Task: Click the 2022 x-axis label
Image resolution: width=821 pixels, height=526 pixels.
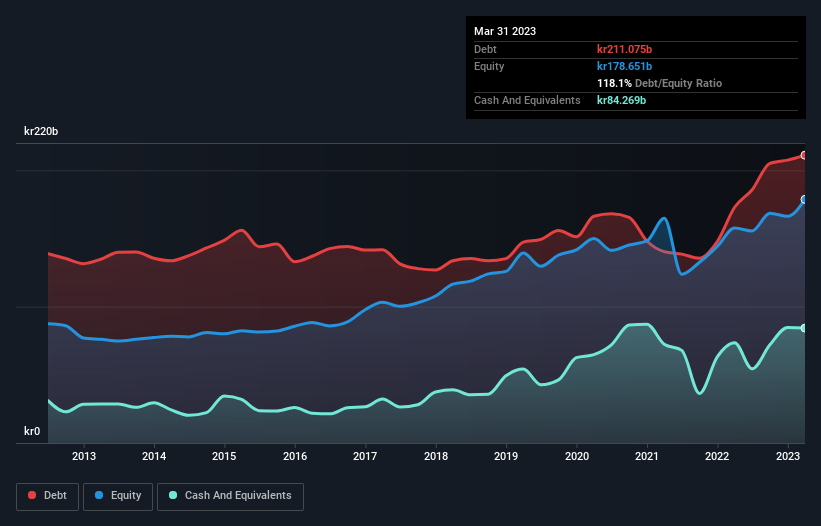Action: [x=717, y=456]
